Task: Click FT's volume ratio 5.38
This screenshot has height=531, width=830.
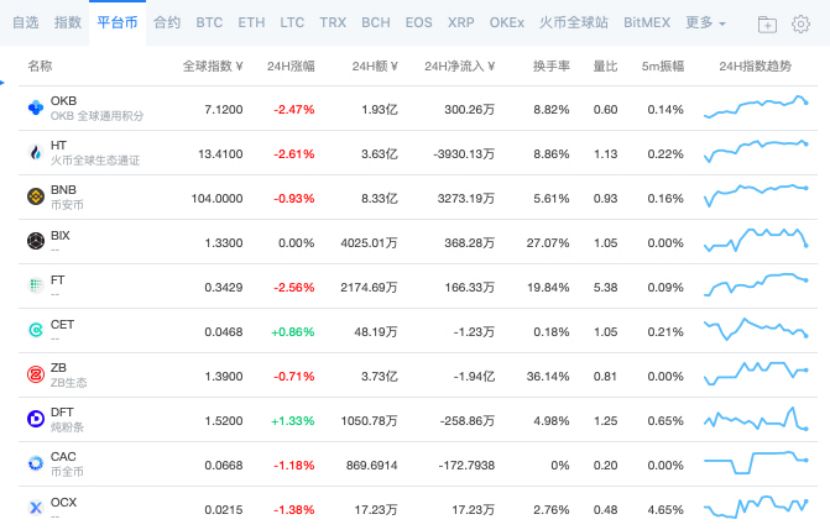Action: (605, 287)
